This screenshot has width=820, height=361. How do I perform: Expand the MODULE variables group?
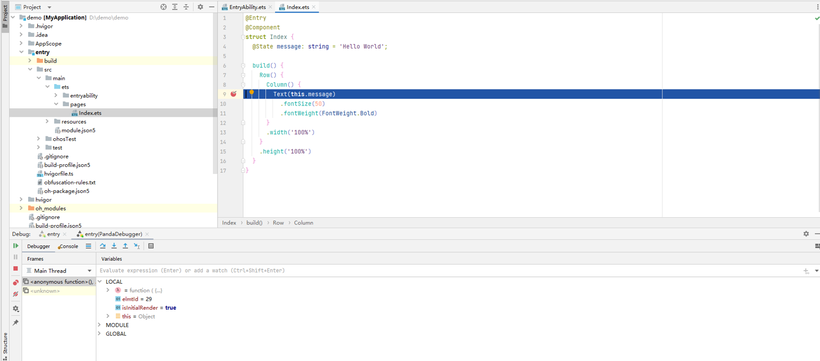click(100, 325)
